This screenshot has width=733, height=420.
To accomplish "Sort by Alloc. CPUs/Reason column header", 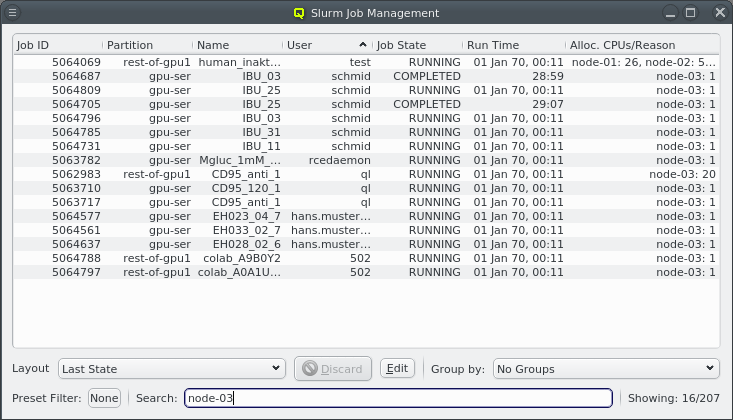I will click(x=643, y=45).
